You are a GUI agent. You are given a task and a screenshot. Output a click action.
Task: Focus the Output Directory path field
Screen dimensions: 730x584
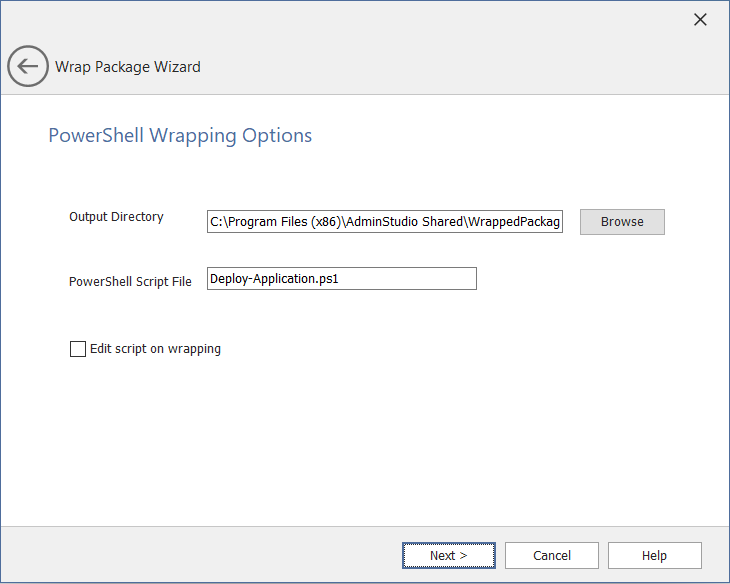tap(385, 222)
